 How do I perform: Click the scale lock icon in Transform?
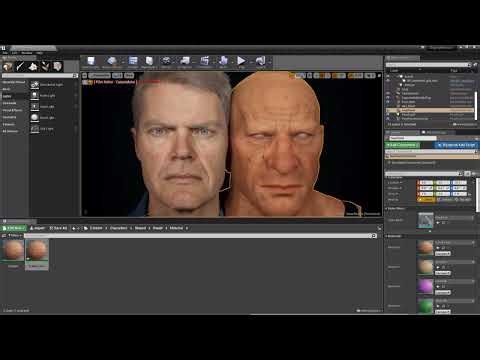(x=470, y=194)
